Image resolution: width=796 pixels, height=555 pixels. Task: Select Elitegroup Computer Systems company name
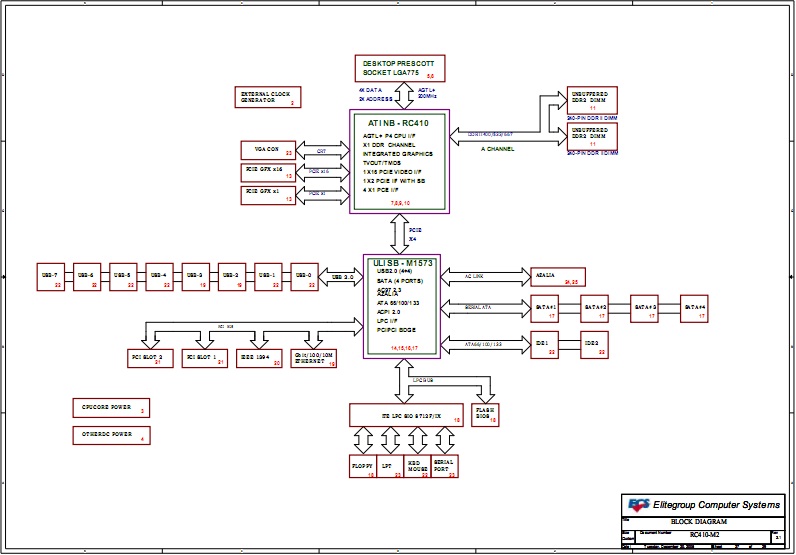pos(716,505)
